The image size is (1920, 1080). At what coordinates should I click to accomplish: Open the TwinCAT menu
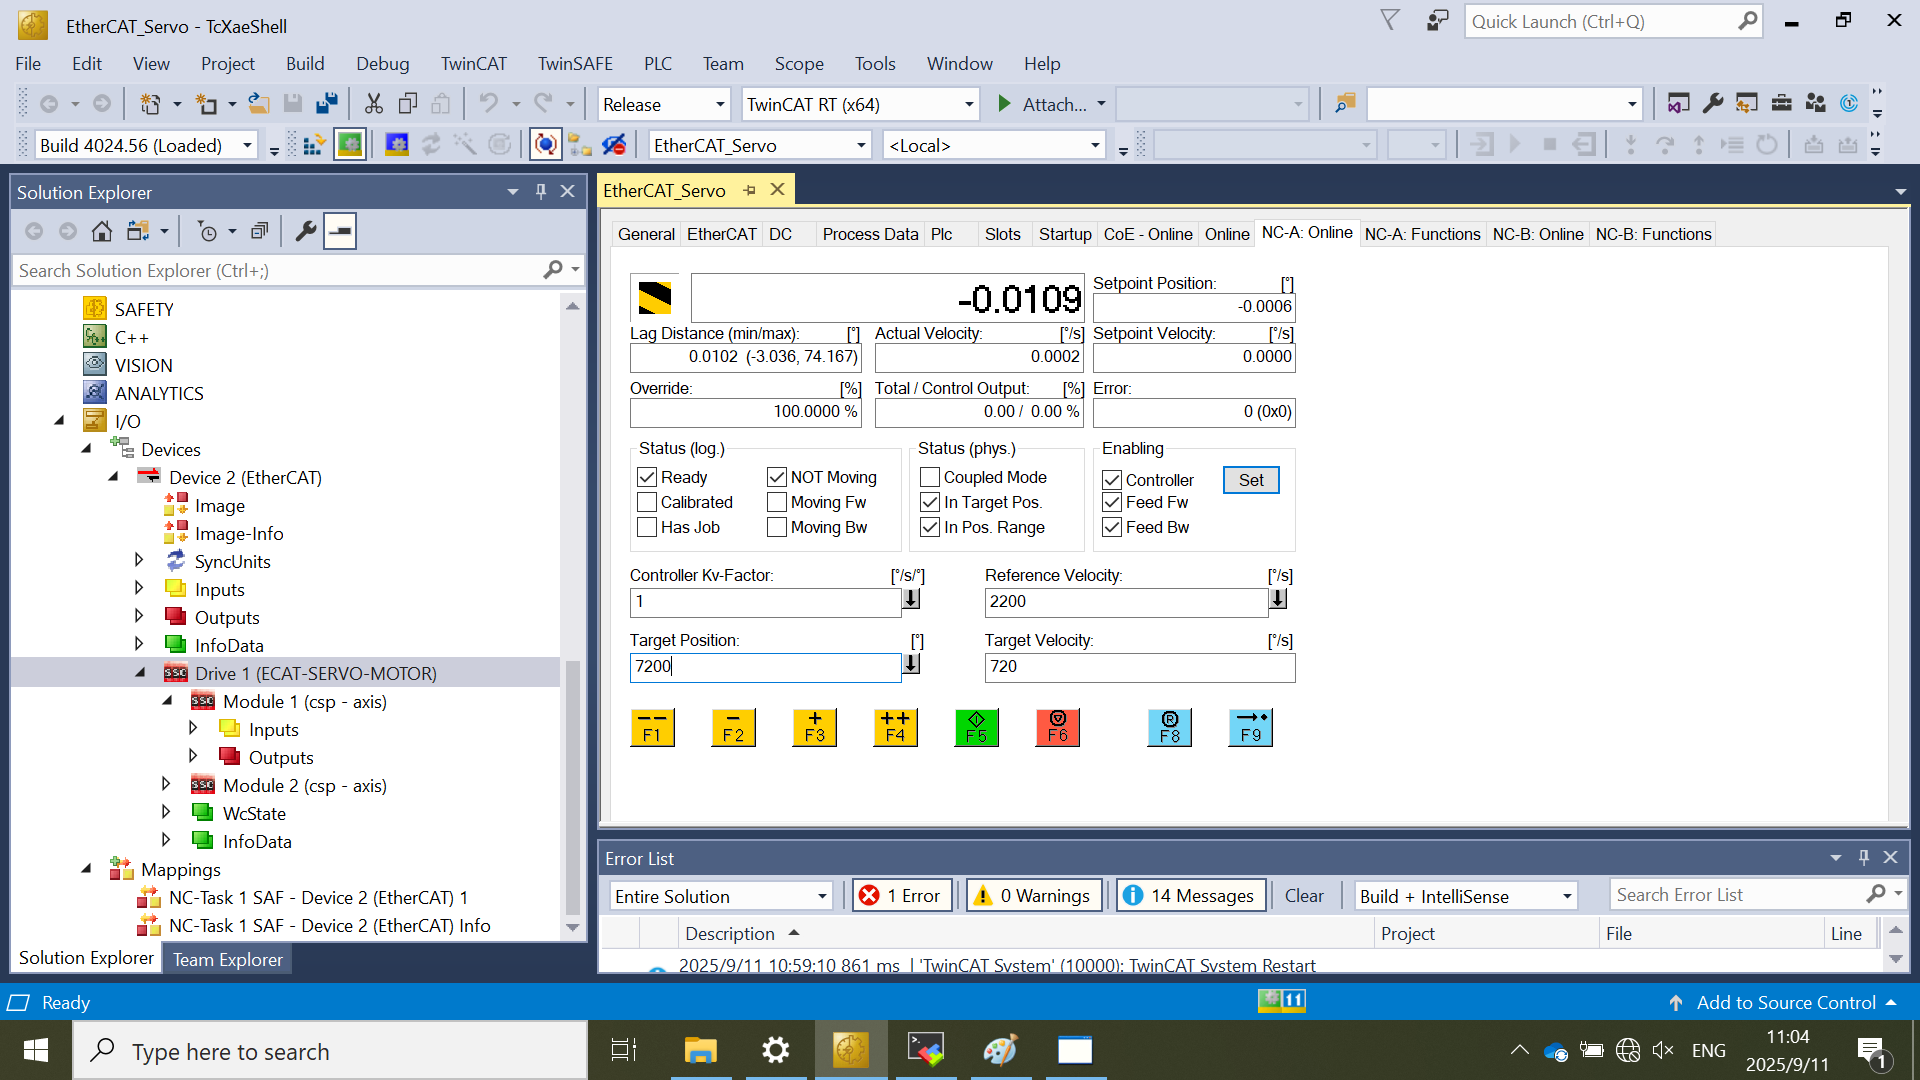click(x=473, y=64)
